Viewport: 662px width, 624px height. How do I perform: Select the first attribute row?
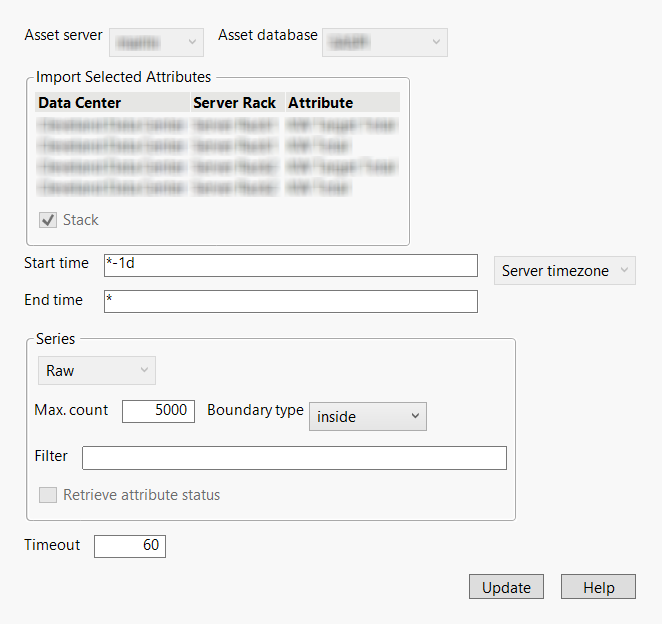[x=216, y=126]
